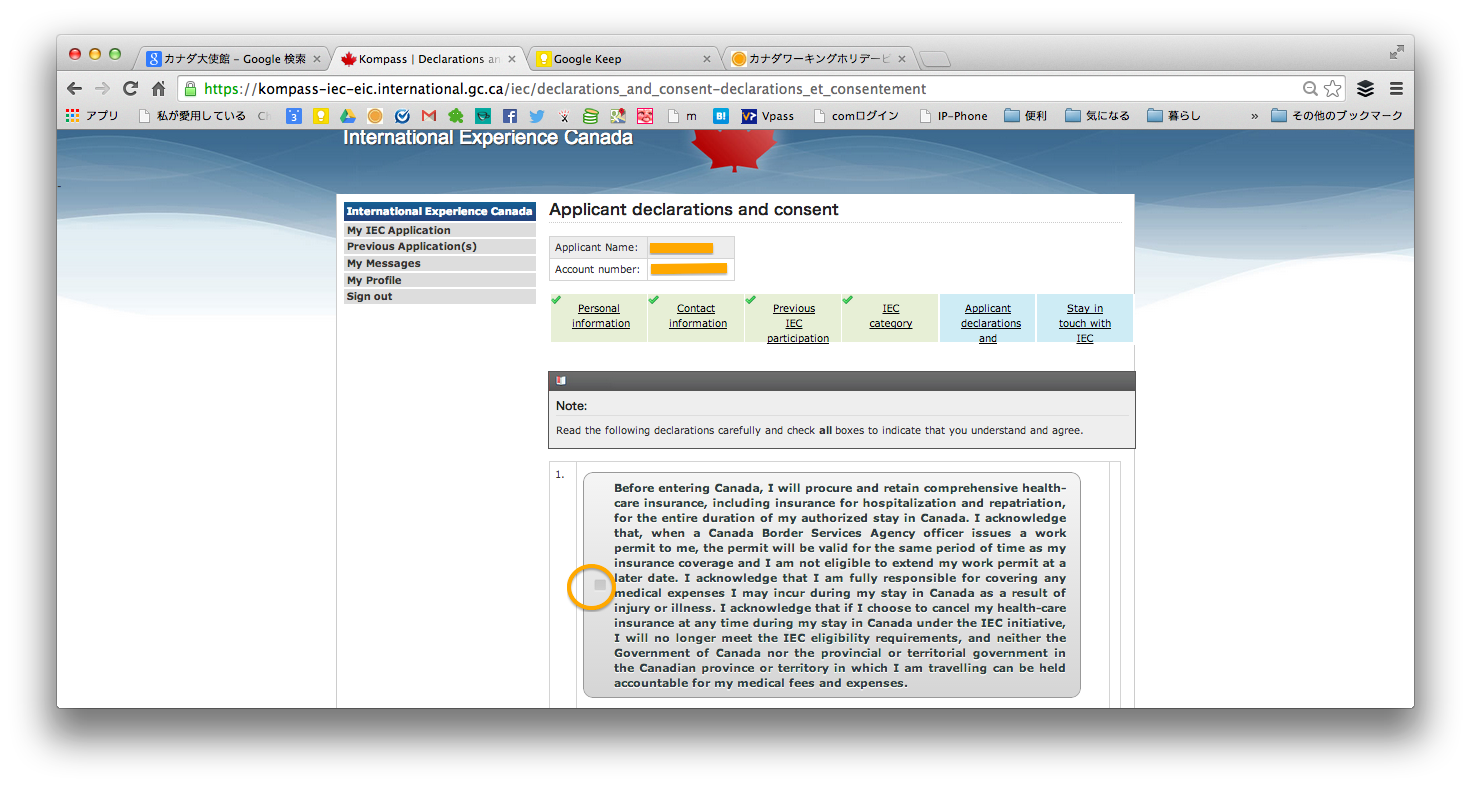Open the Google Drive bookmark
This screenshot has width=1471, height=787.
(348, 116)
